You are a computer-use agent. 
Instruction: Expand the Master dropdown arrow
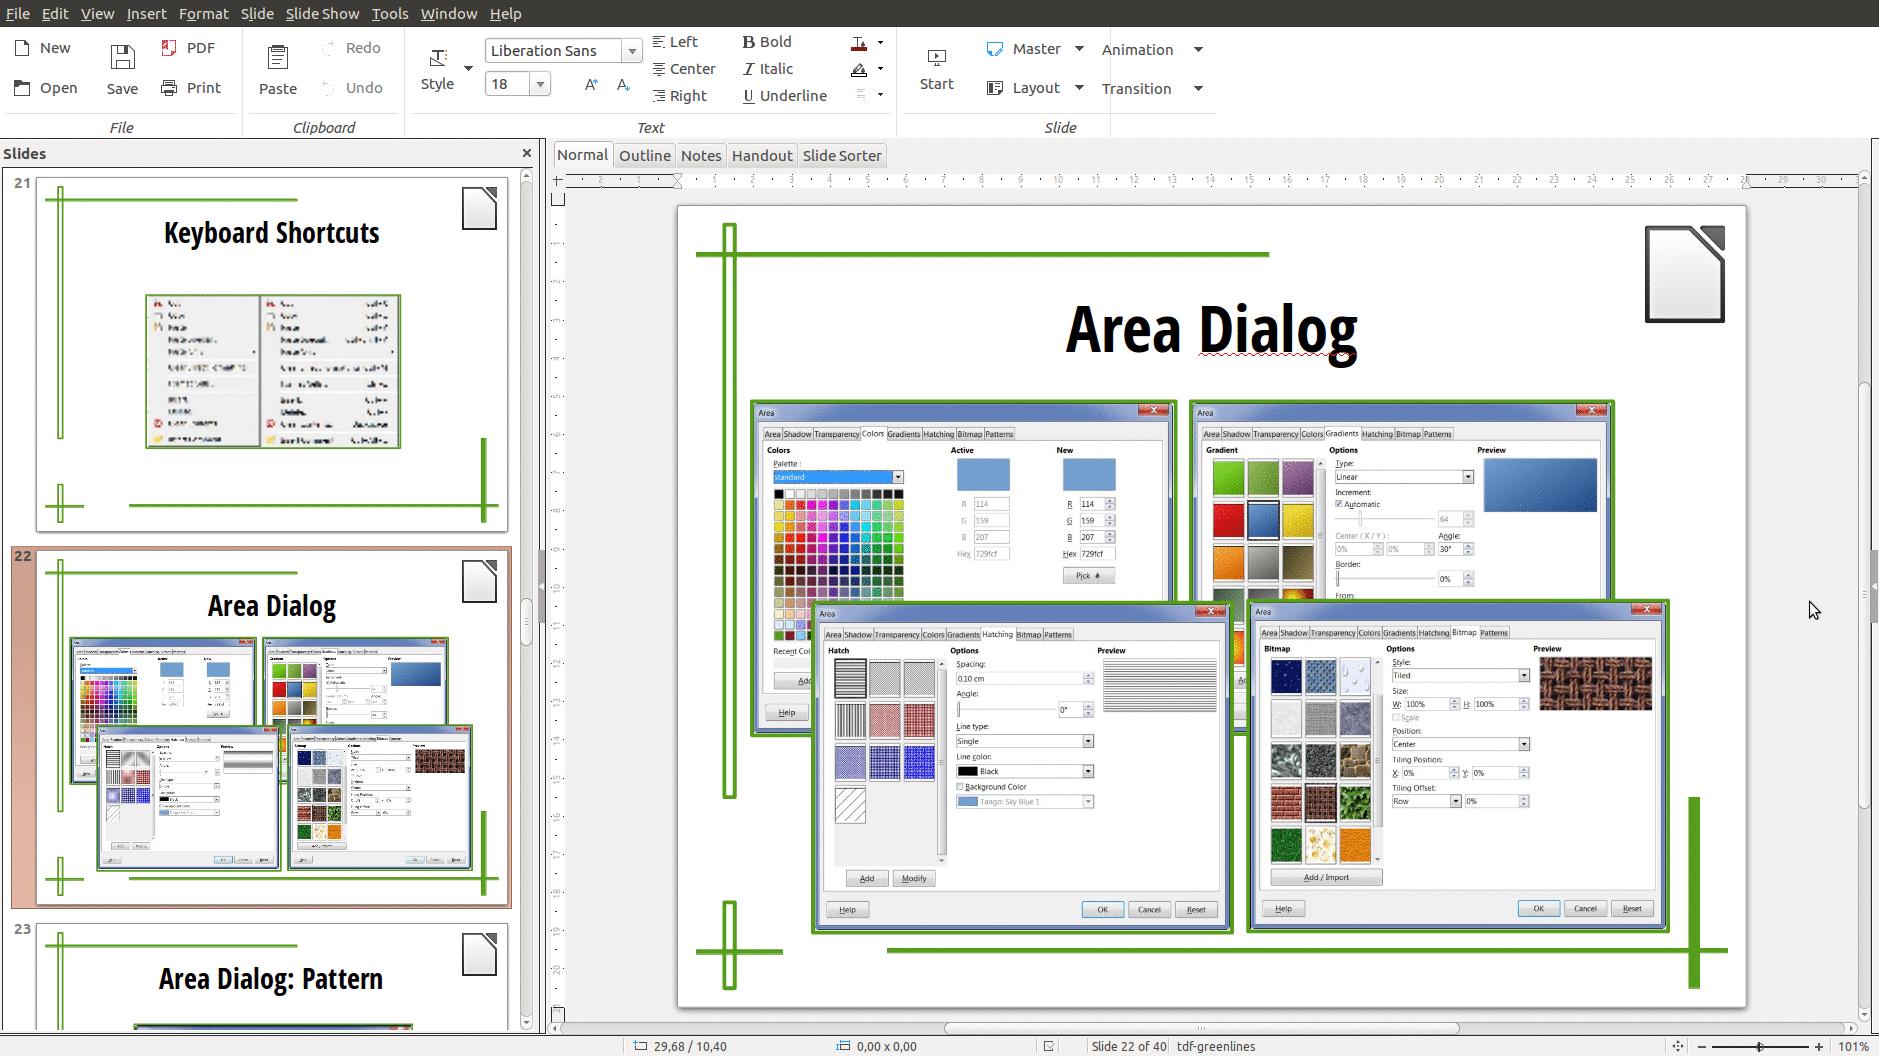1079,49
